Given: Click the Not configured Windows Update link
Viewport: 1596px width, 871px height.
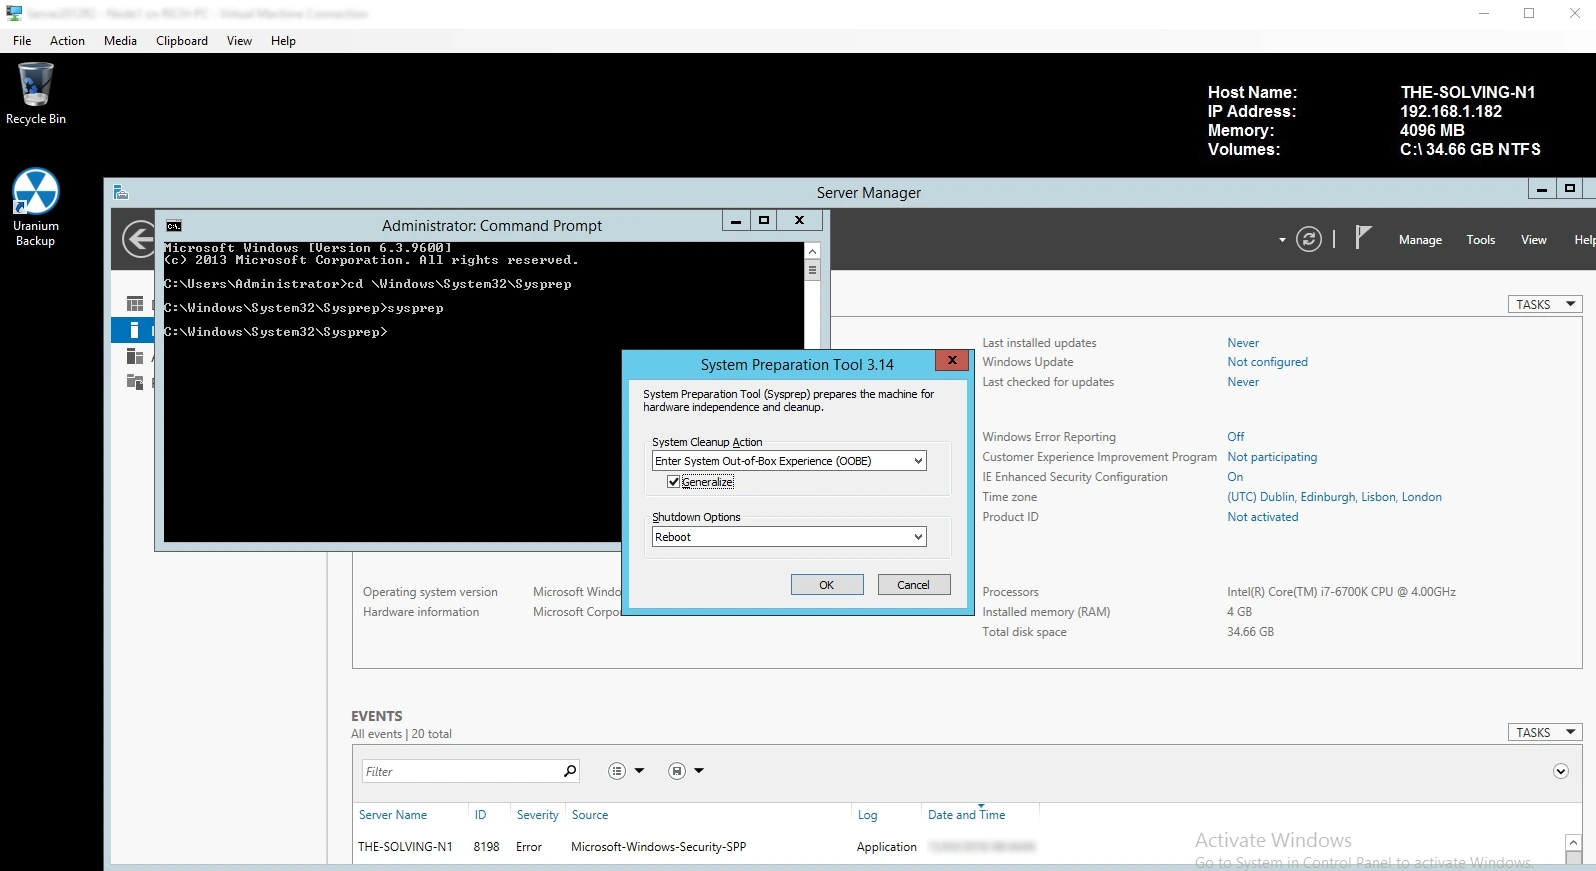Looking at the screenshot, I should (x=1267, y=362).
